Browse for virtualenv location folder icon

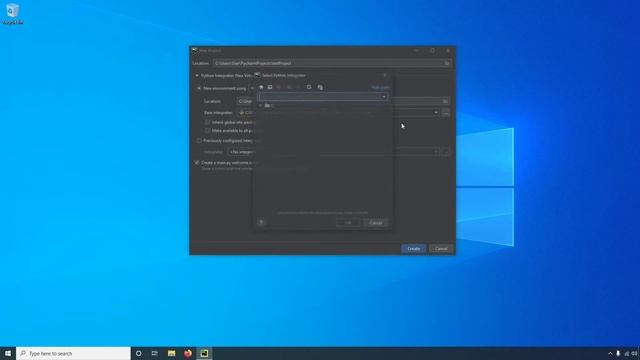click(x=445, y=101)
